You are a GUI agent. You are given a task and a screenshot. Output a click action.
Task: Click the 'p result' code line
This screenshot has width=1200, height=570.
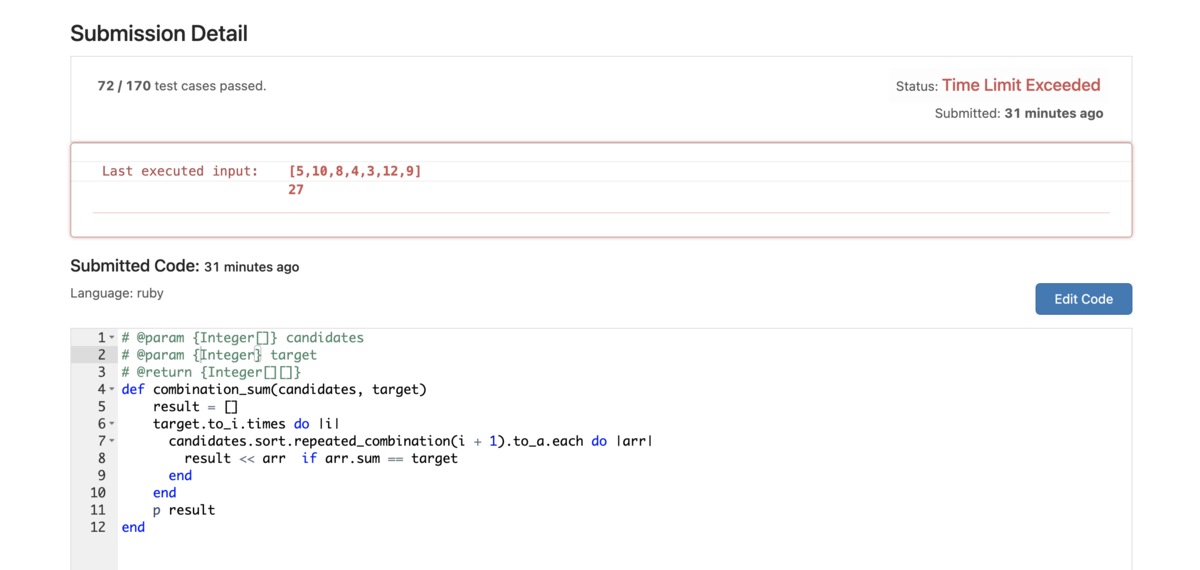(x=184, y=510)
